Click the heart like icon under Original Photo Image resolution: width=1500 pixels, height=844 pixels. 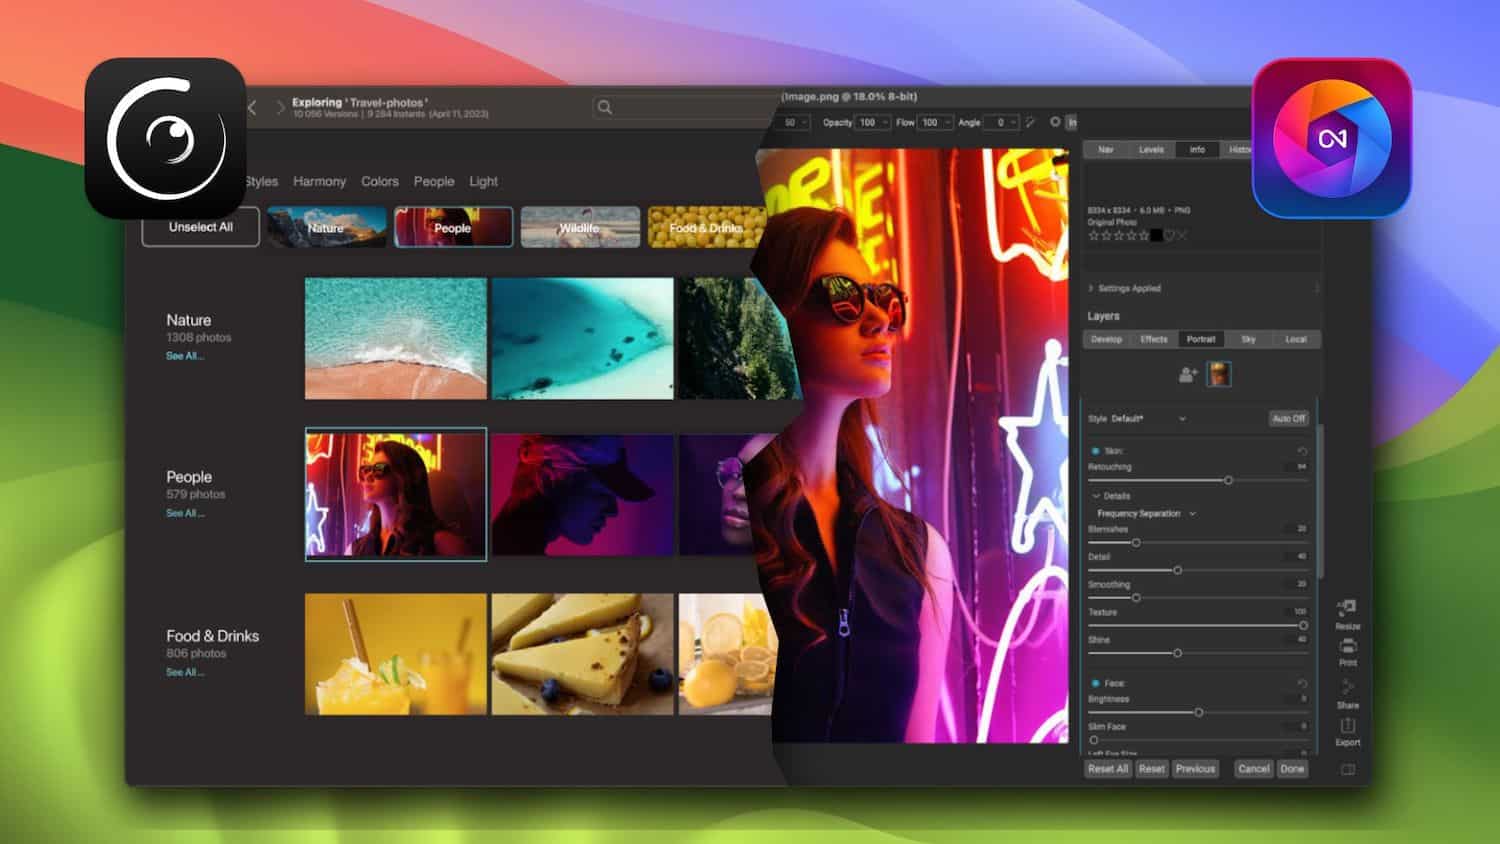(1169, 236)
